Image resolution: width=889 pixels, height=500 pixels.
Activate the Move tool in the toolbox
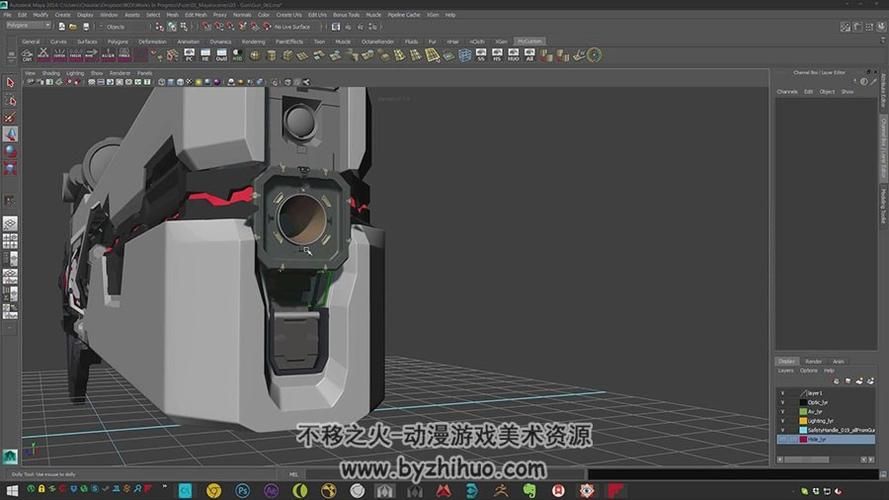pyautogui.click(x=10, y=134)
